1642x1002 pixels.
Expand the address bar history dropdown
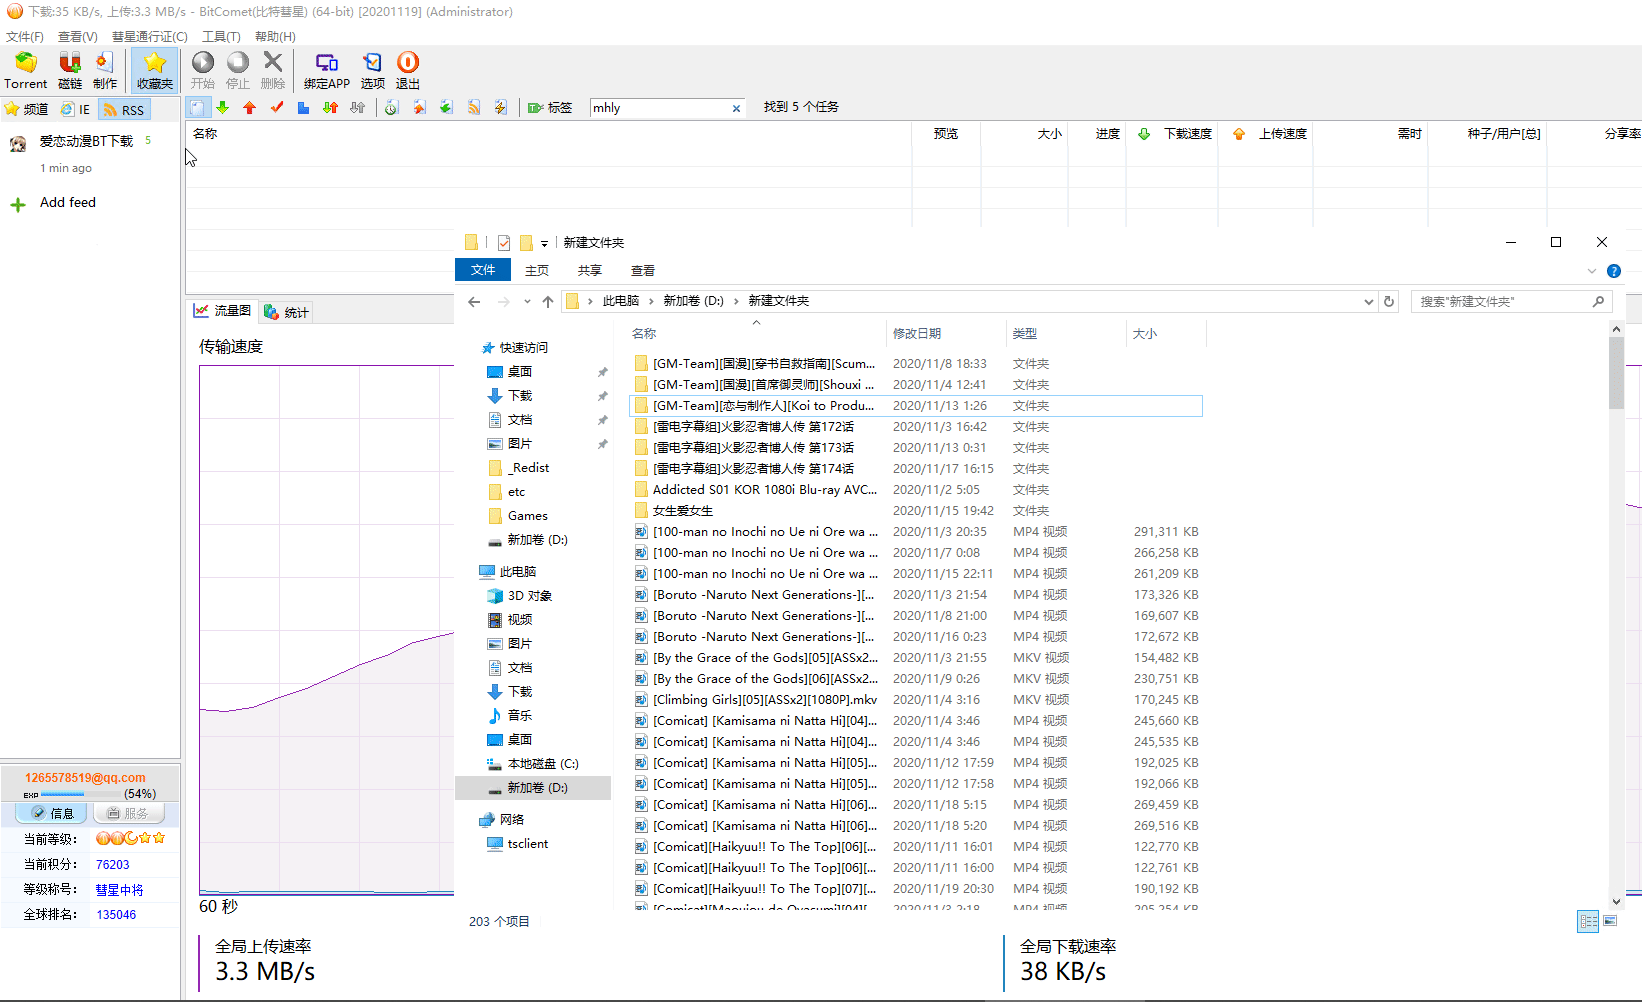tap(1369, 301)
